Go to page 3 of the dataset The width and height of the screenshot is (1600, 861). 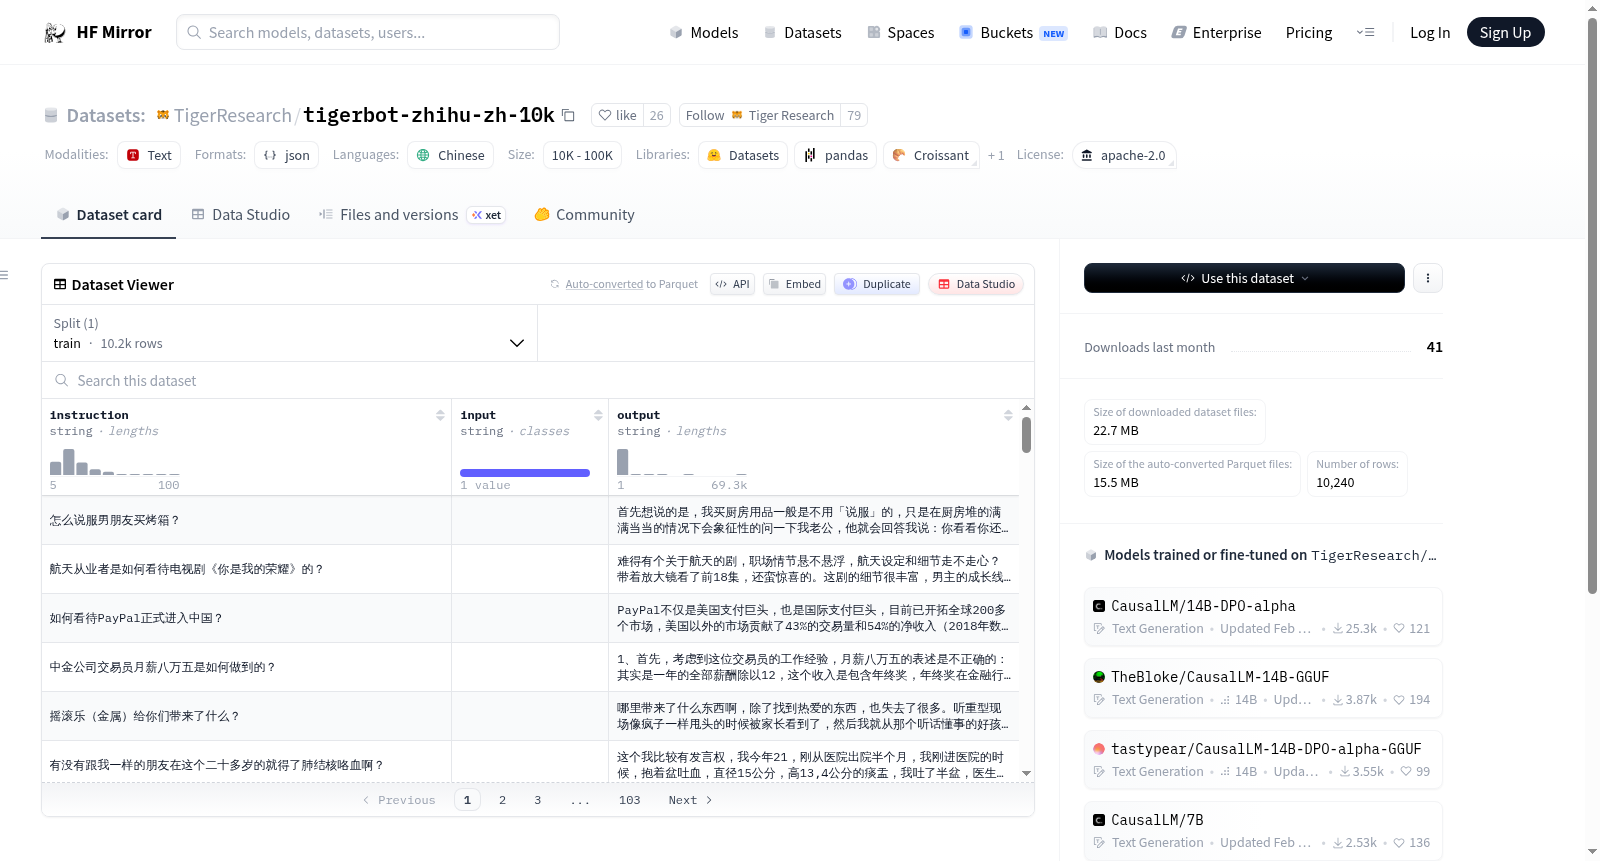537,800
